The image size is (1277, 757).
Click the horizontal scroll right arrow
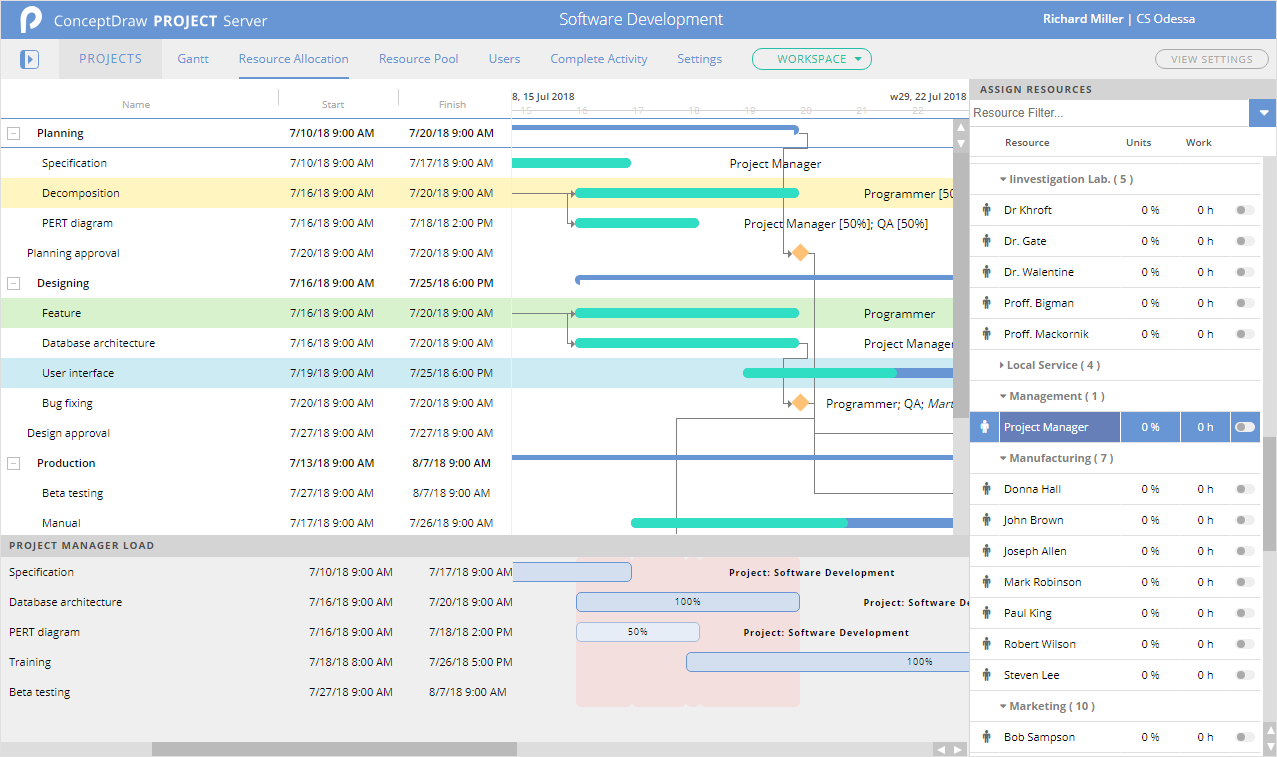(958, 749)
